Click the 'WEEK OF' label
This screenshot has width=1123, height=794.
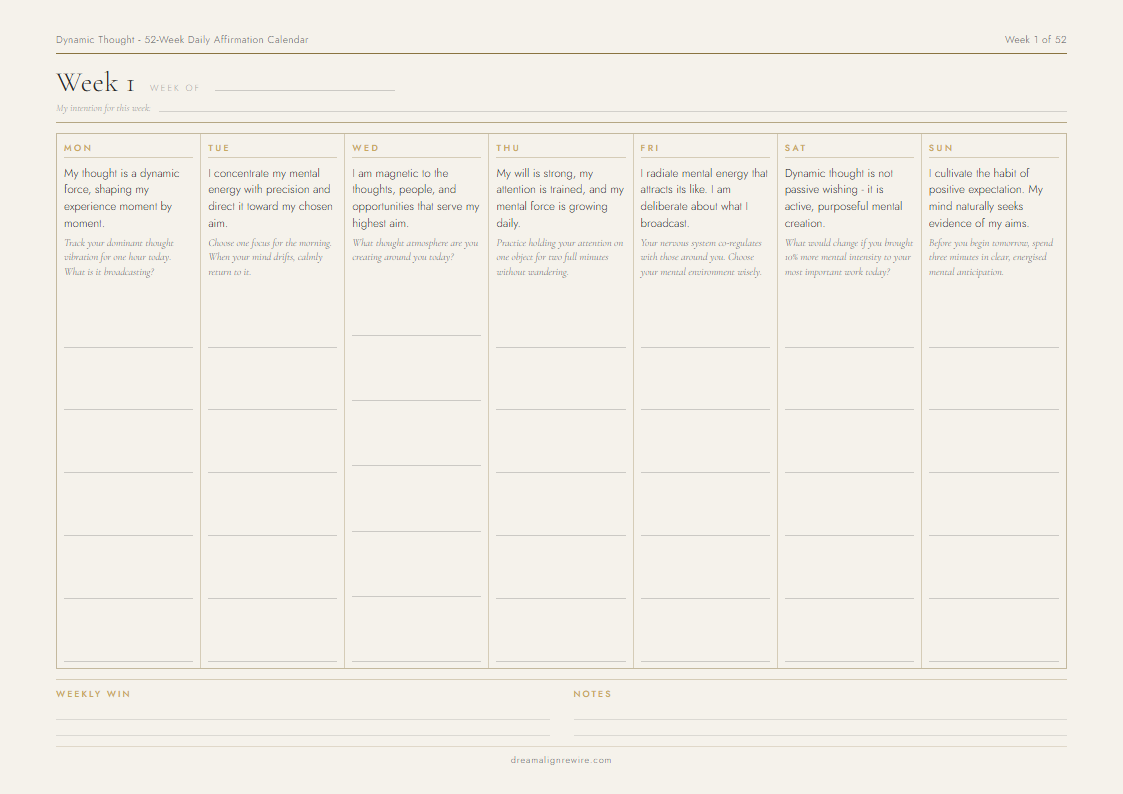174,88
